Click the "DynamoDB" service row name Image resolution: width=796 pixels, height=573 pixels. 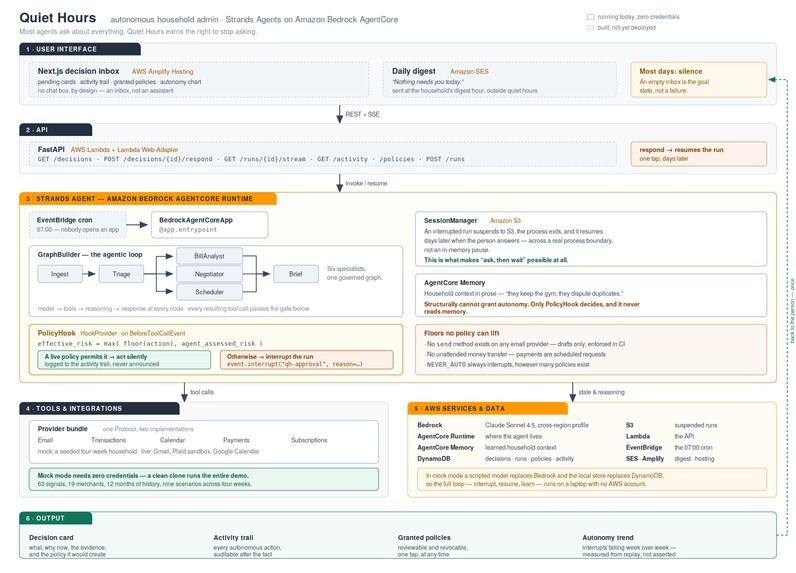[x=434, y=458]
